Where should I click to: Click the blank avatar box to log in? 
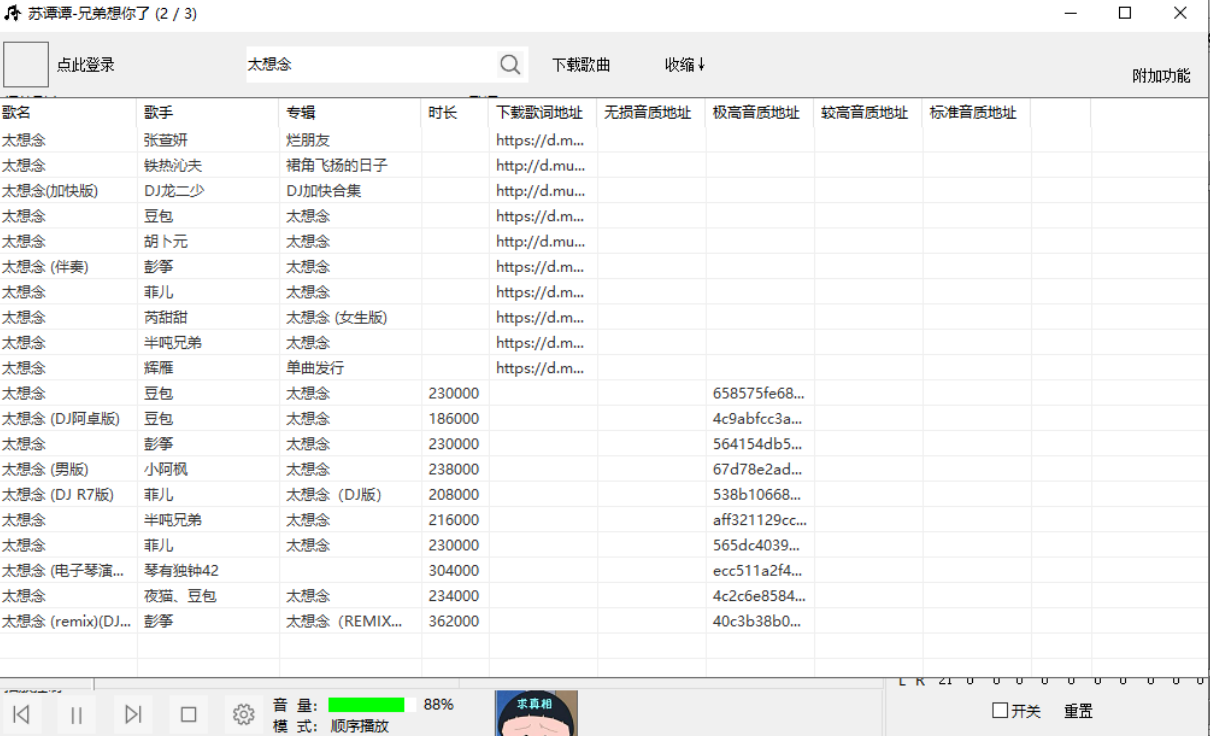point(26,65)
